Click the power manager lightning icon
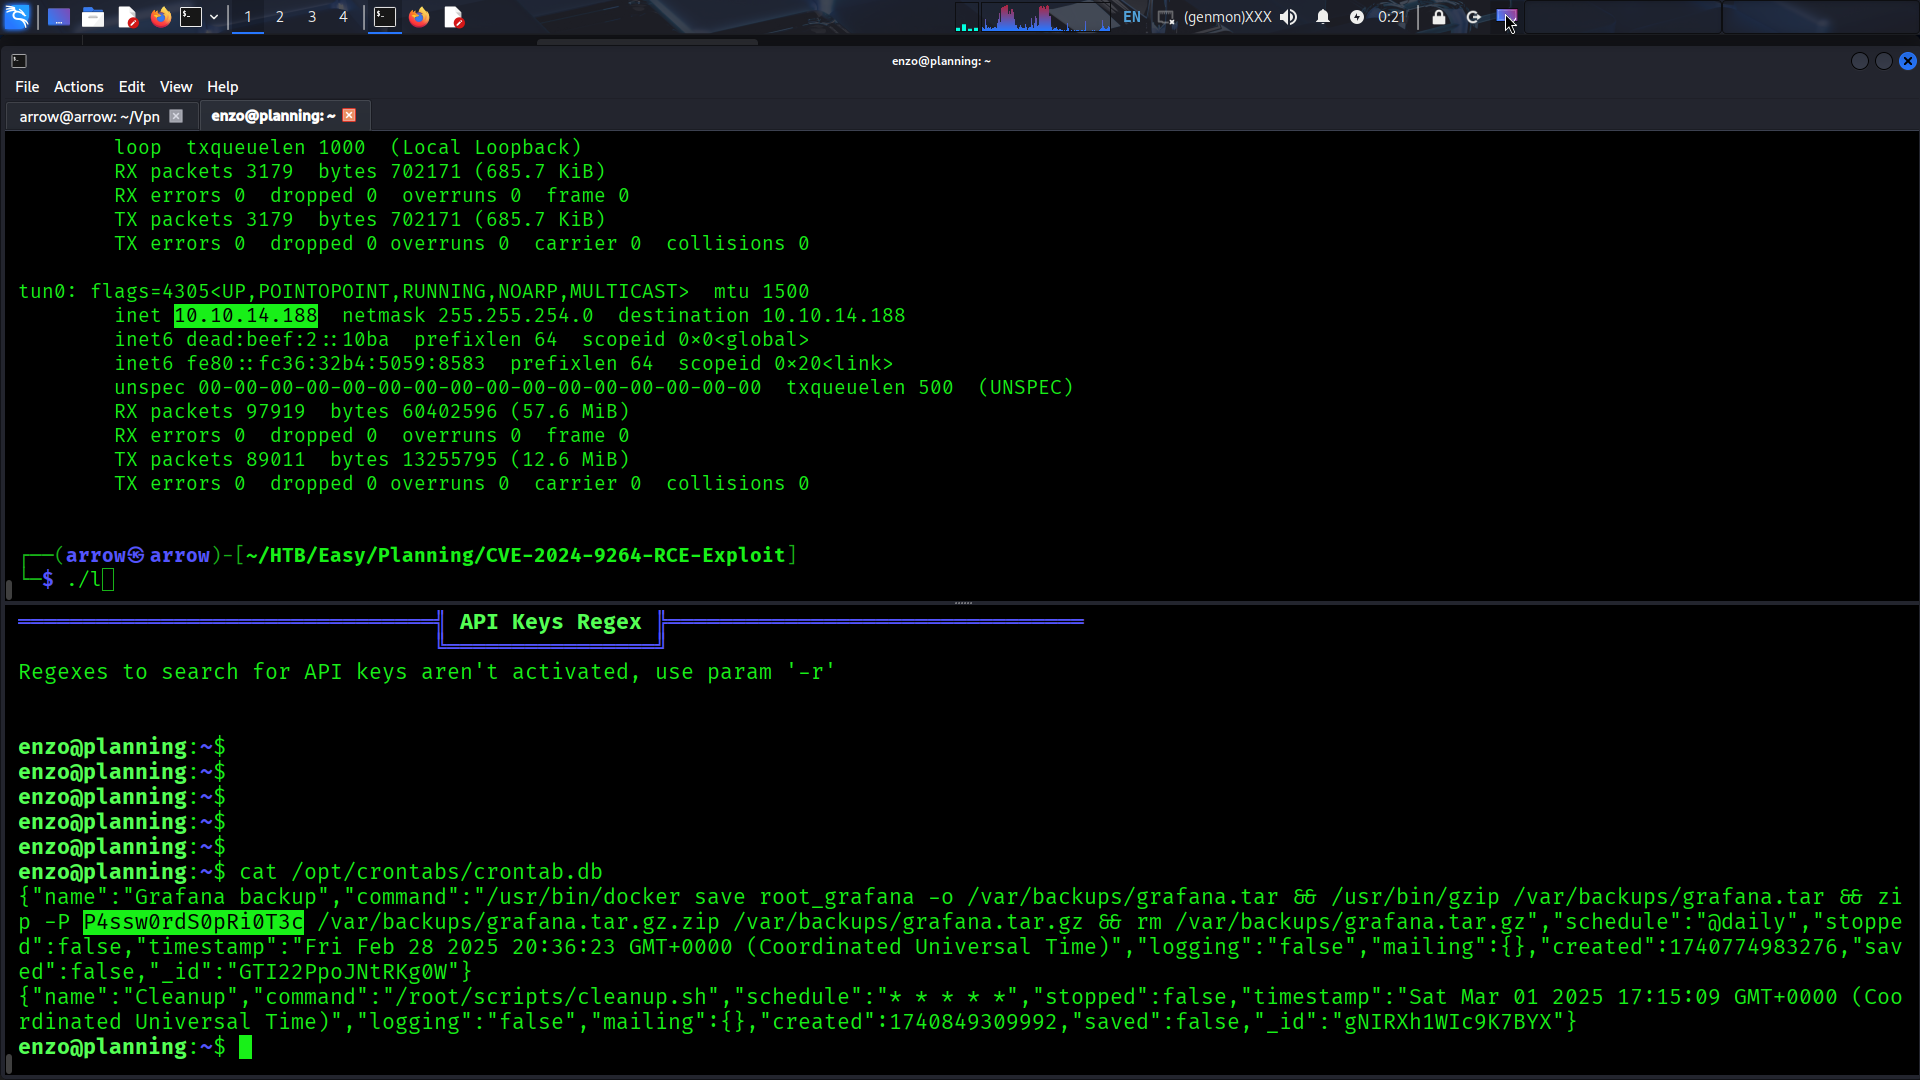The image size is (1920, 1080). coord(1356,17)
